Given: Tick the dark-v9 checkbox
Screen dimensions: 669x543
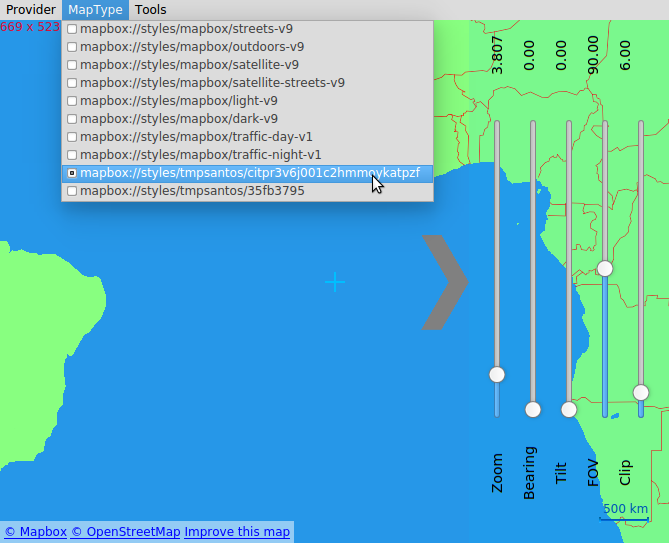Looking at the screenshot, I should (x=72, y=119).
